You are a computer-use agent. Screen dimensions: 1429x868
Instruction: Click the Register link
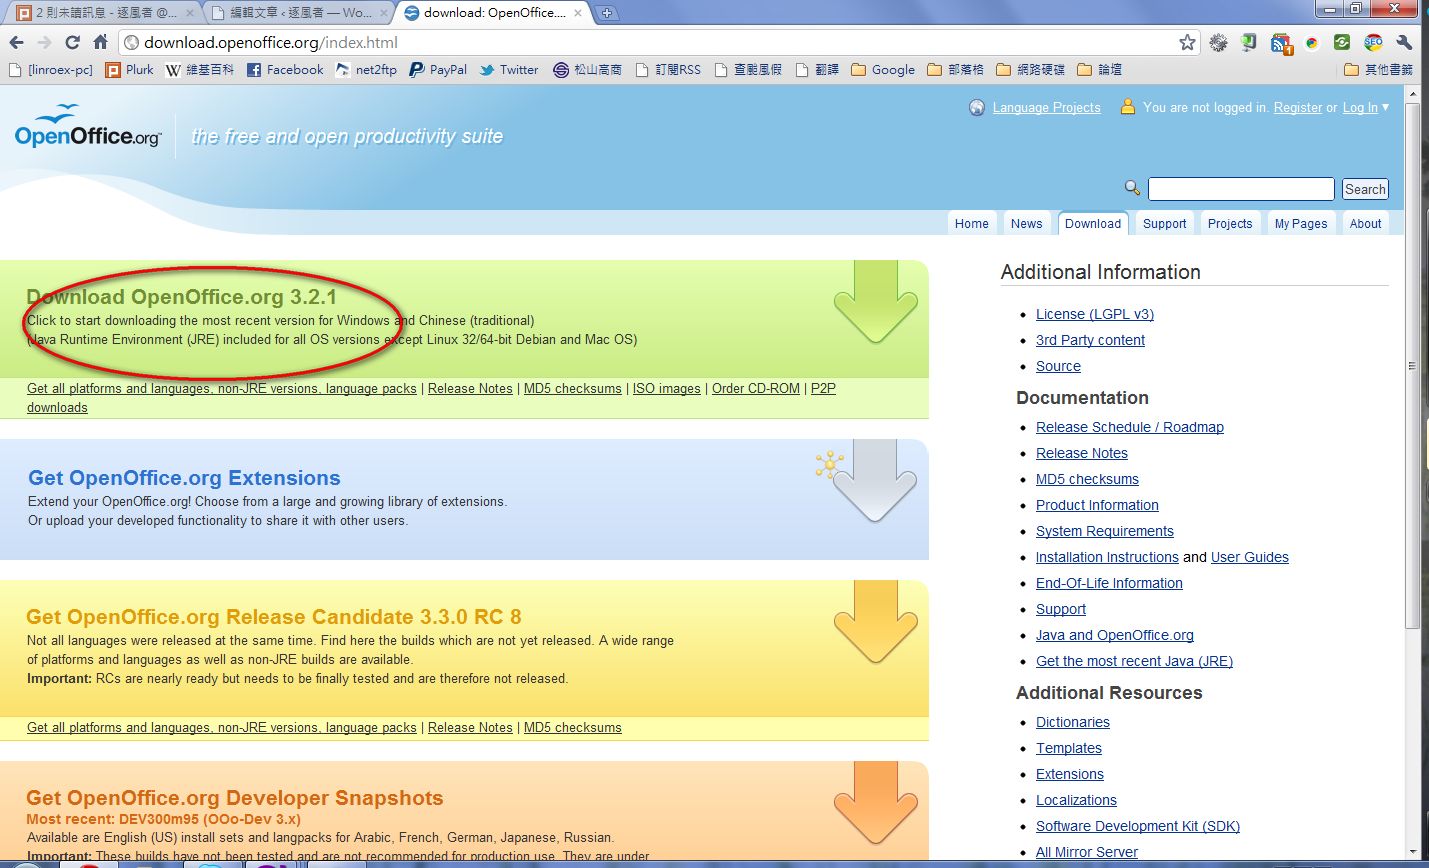[1298, 108]
